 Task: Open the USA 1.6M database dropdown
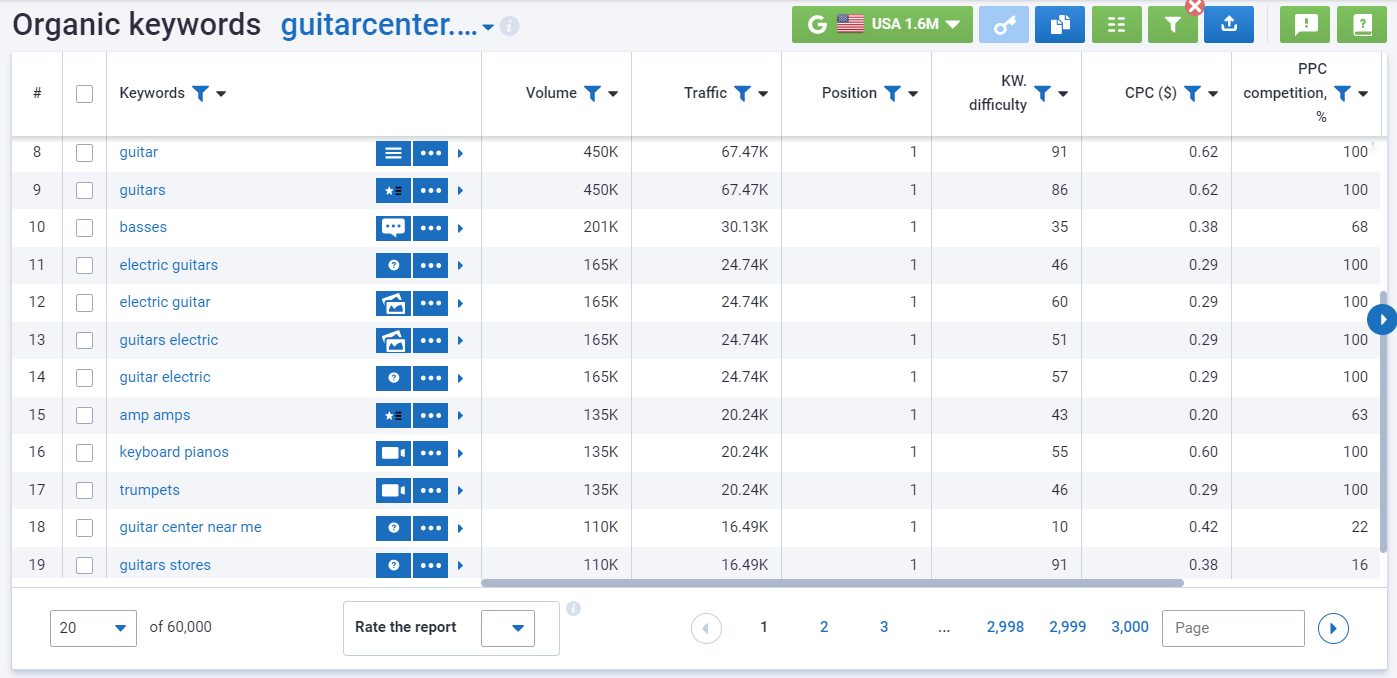[x=881, y=25]
